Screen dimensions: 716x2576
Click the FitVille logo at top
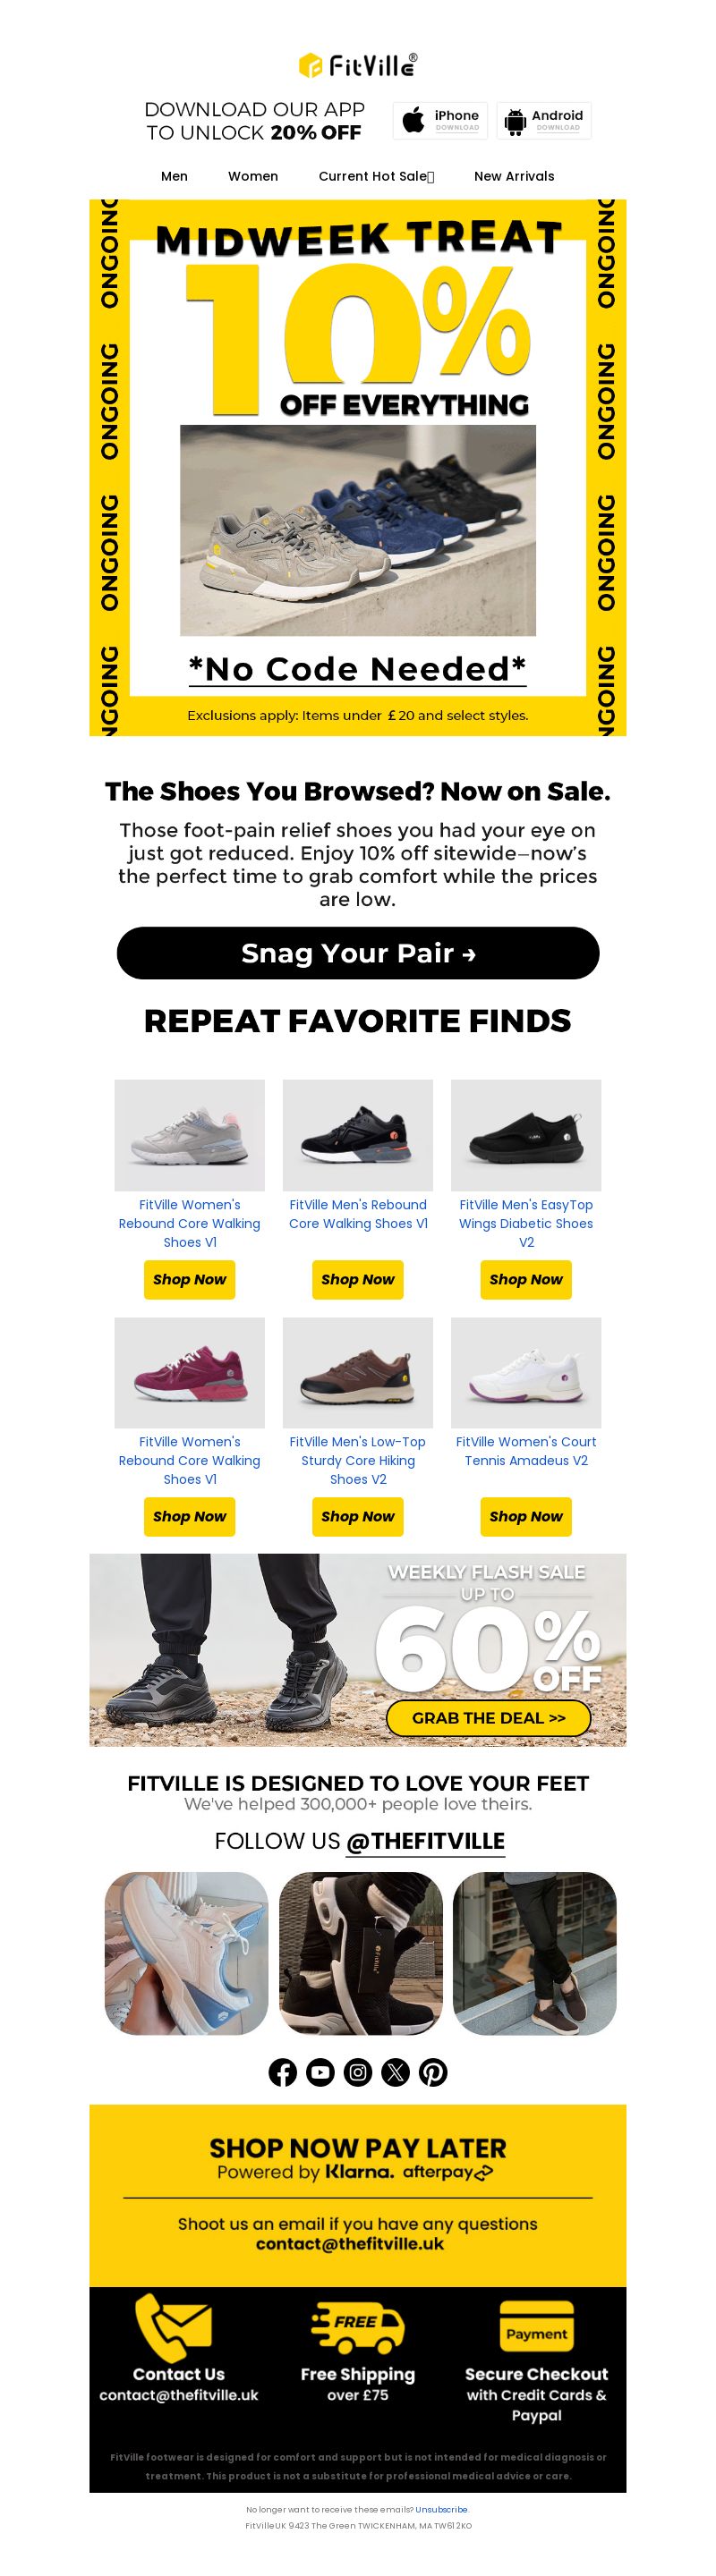click(x=358, y=65)
